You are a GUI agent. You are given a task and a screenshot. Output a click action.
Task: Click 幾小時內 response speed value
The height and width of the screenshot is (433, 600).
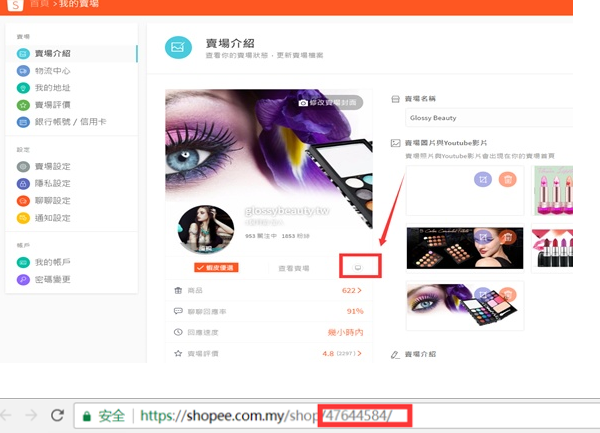click(345, 332)
